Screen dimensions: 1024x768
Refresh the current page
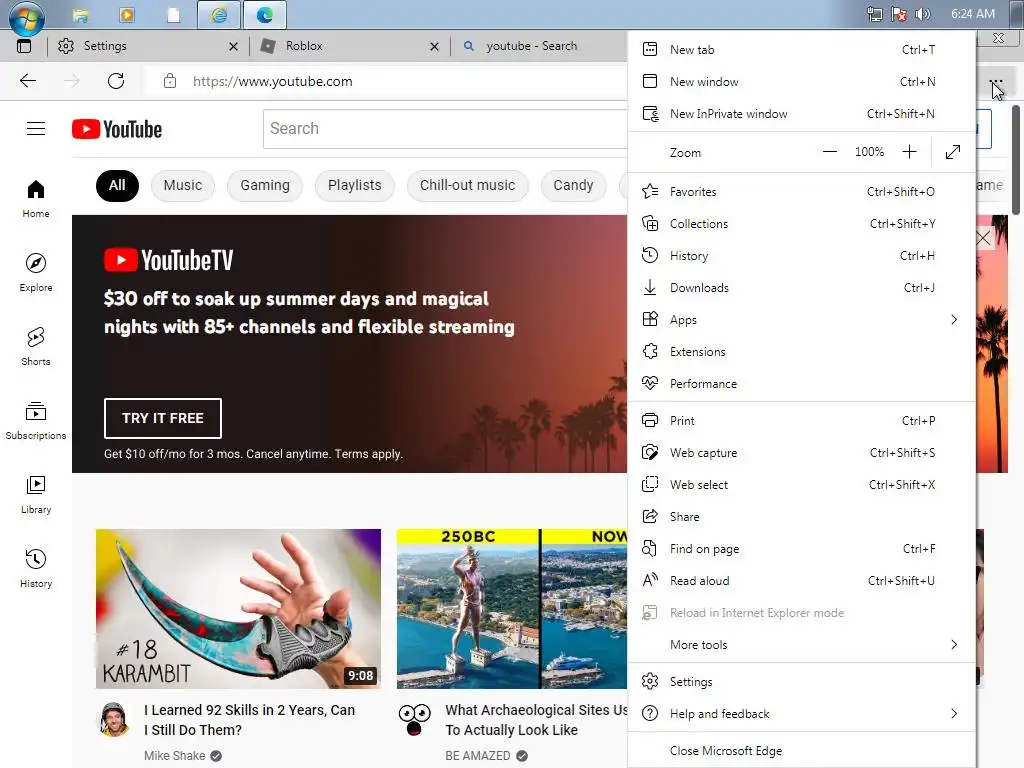click(116, 81)
